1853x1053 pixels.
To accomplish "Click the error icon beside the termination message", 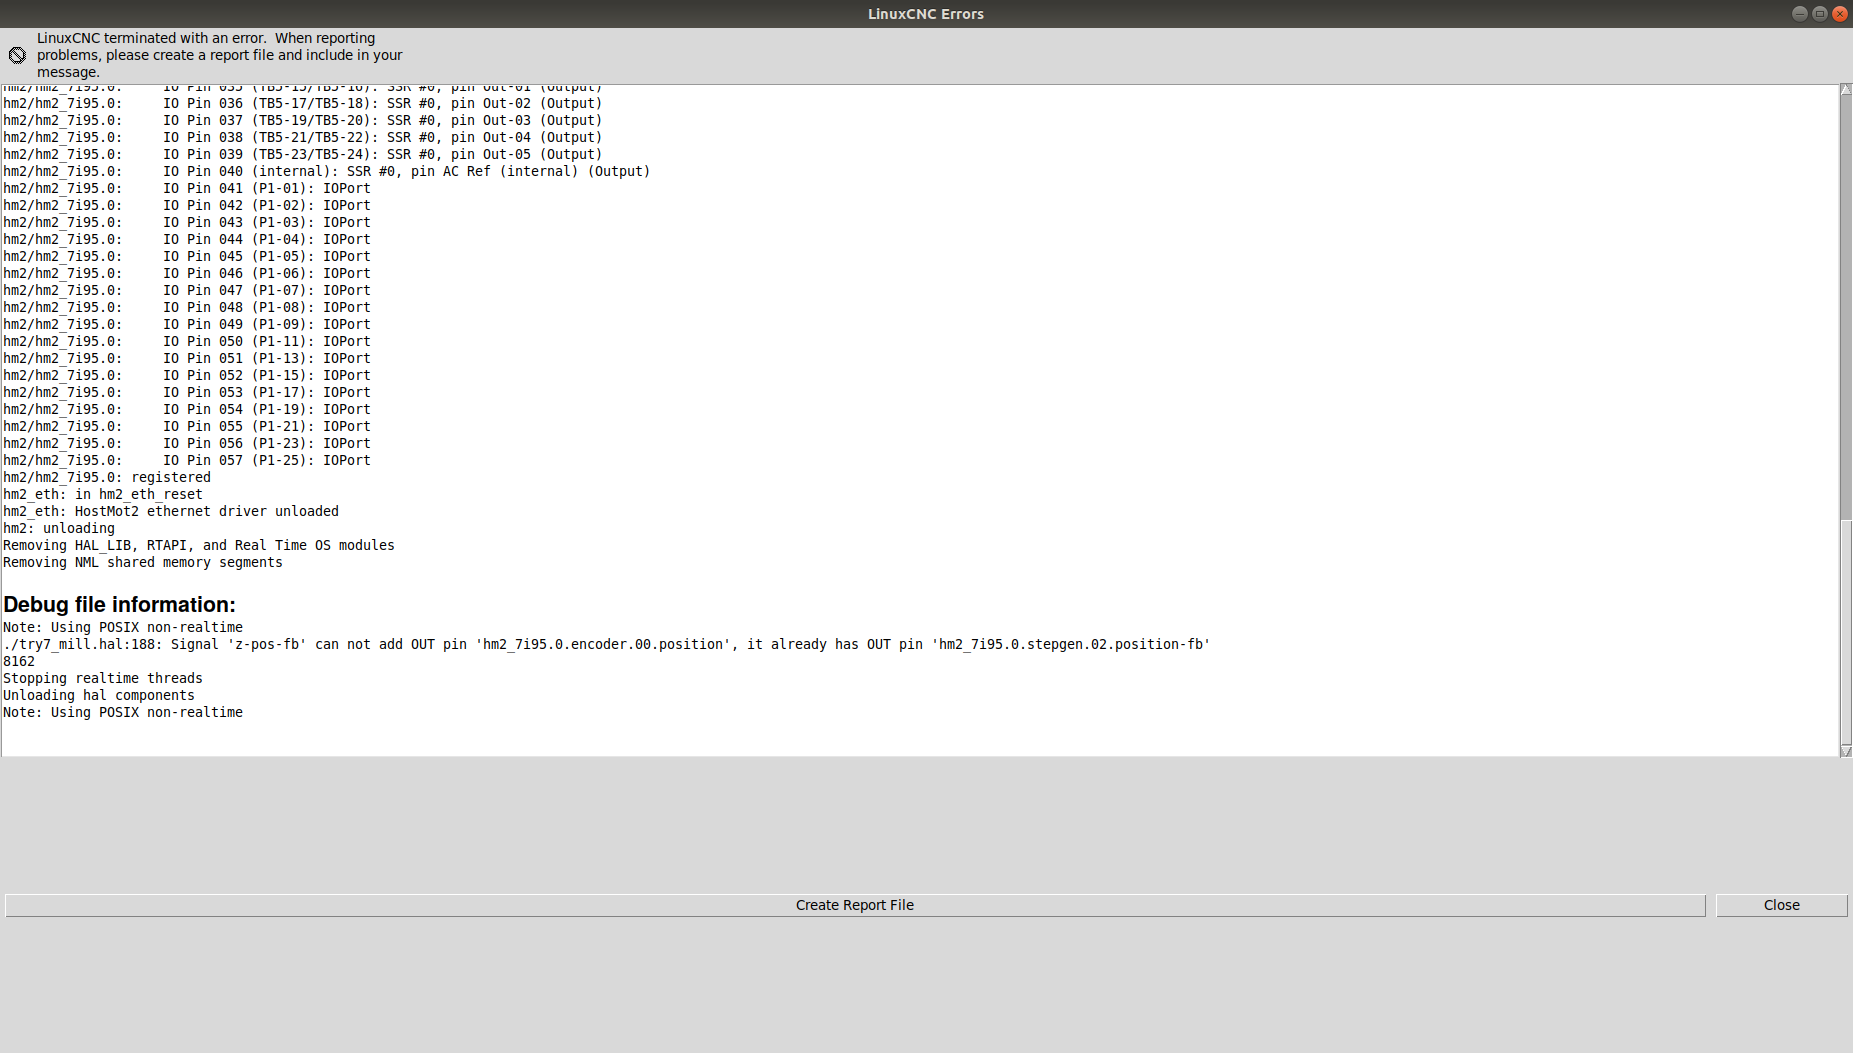I will [17, 55].
